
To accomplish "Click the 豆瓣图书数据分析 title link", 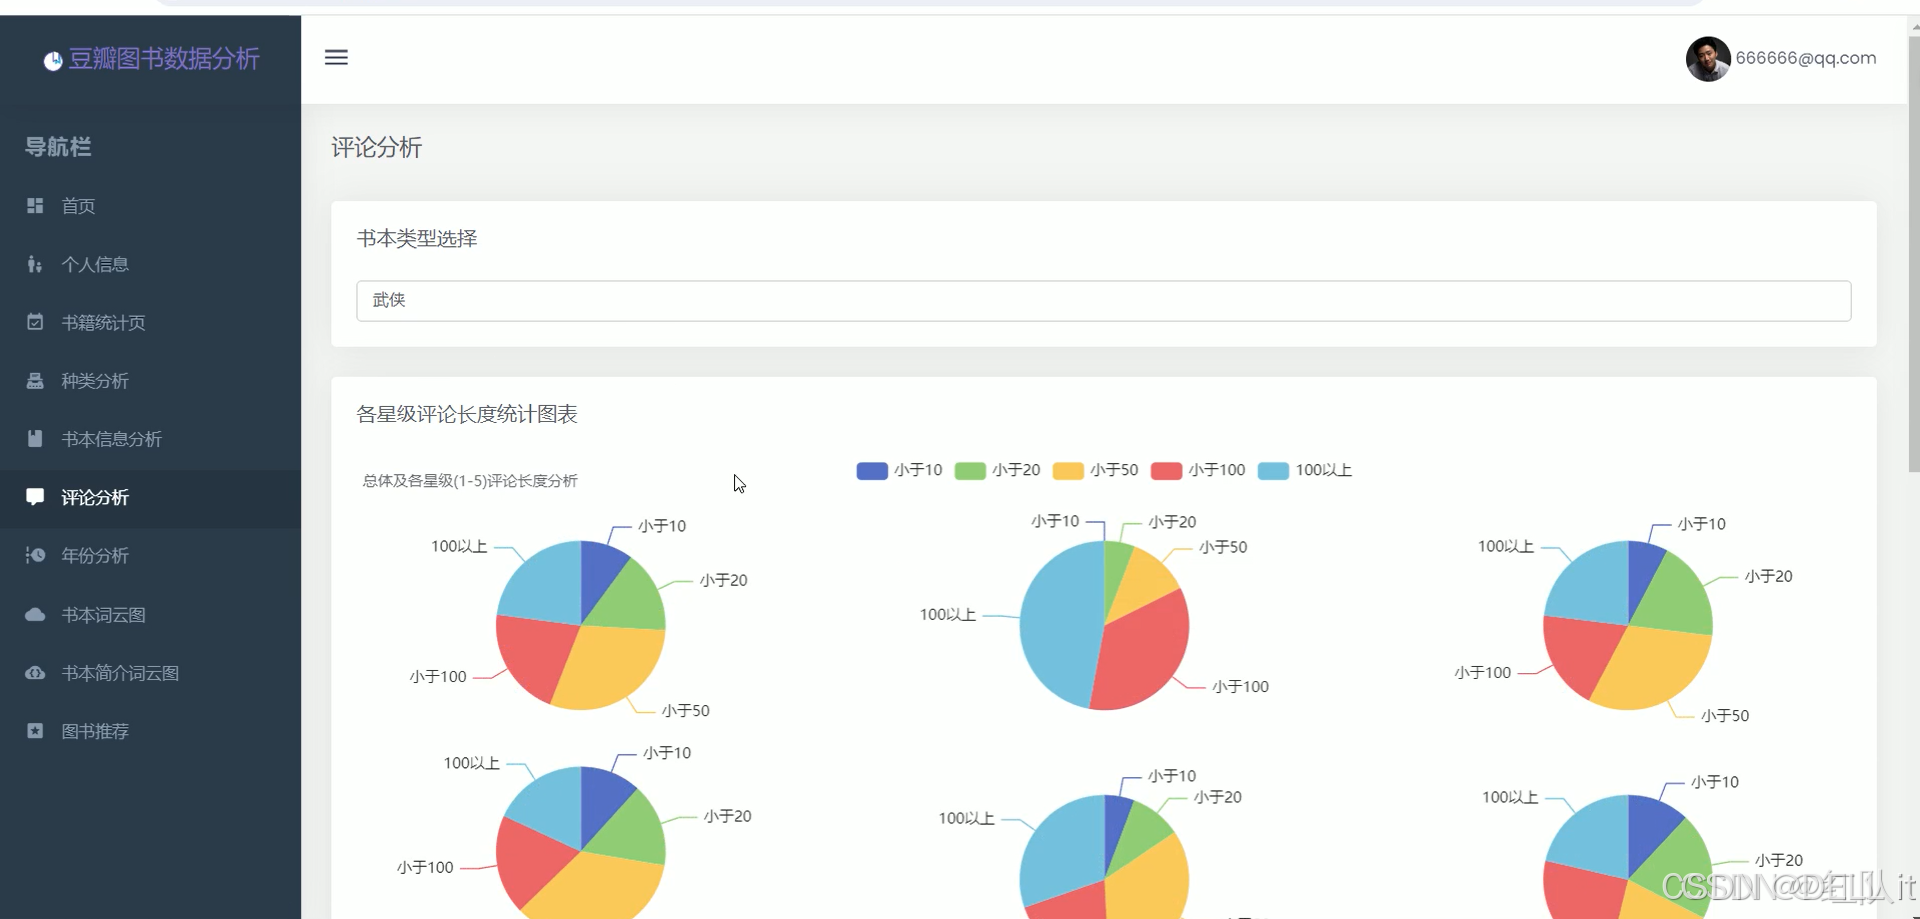I will click(164, 59).
